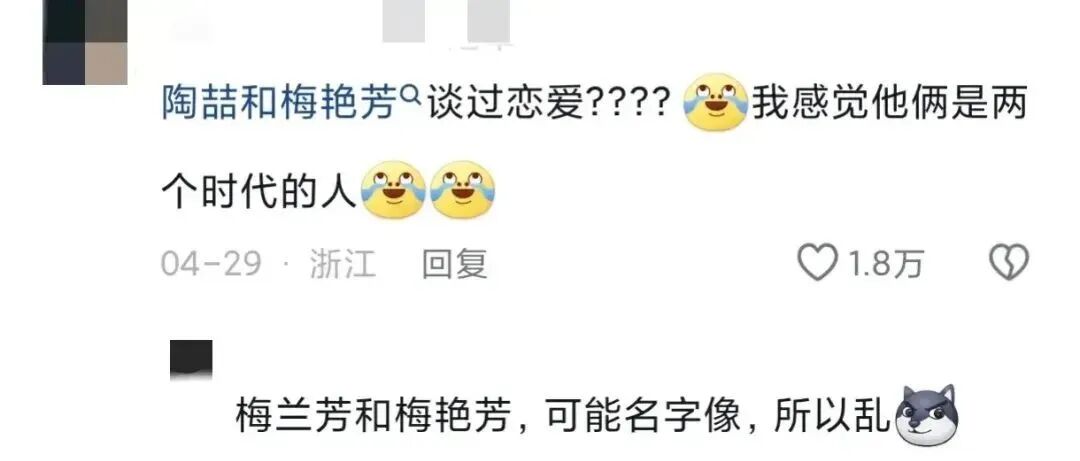
Task: Open the replier's small dark avatar
Action: point(191,360)
